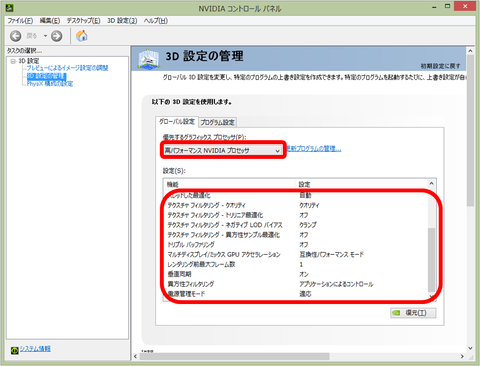Screen dimensions: 480x366
Task: Open the システム情報 link
Action: point(35,349)
